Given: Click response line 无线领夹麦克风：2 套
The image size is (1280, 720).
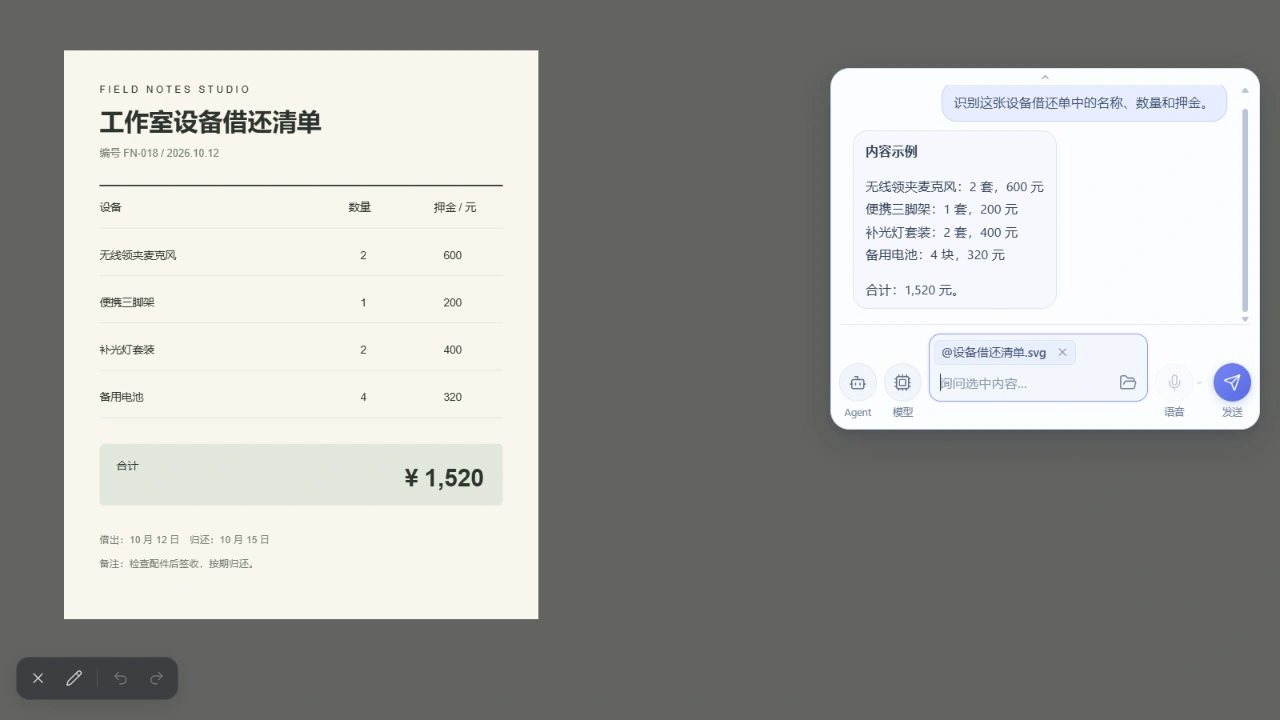Looking at the screenshot, I should click(x=954, y=187).
